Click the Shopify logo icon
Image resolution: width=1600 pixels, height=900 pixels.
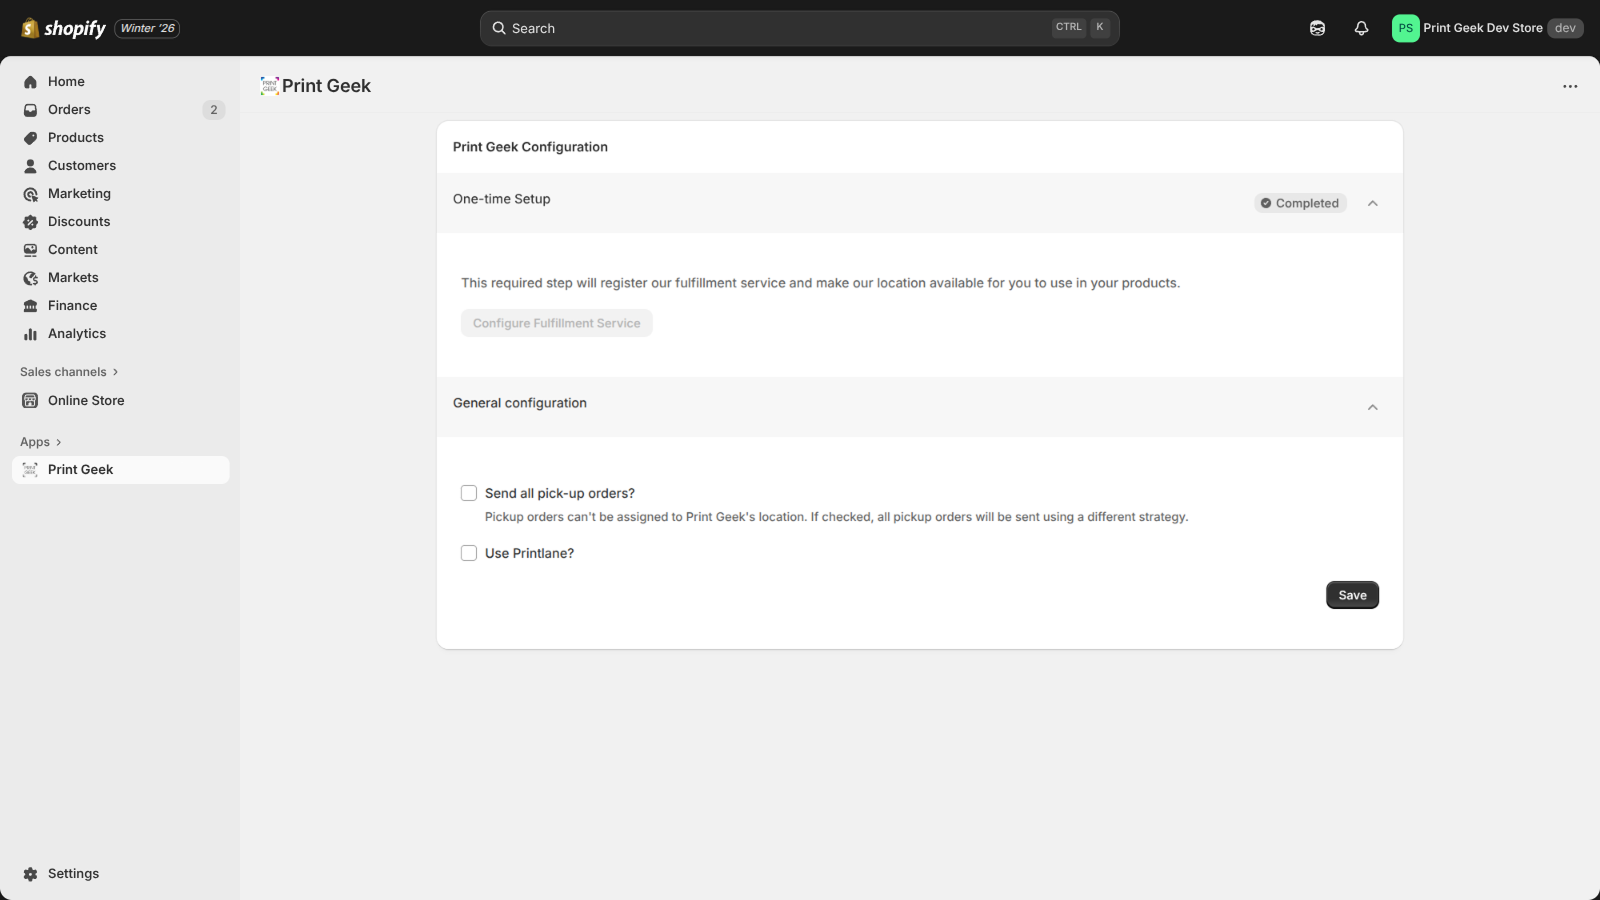pos(30,28)
